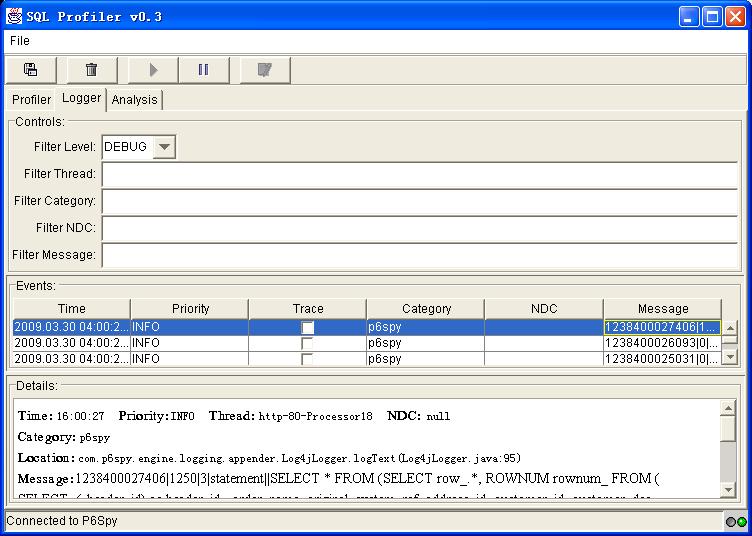
Task: Sort events by the Time column header
Action: tap(71, 309)
